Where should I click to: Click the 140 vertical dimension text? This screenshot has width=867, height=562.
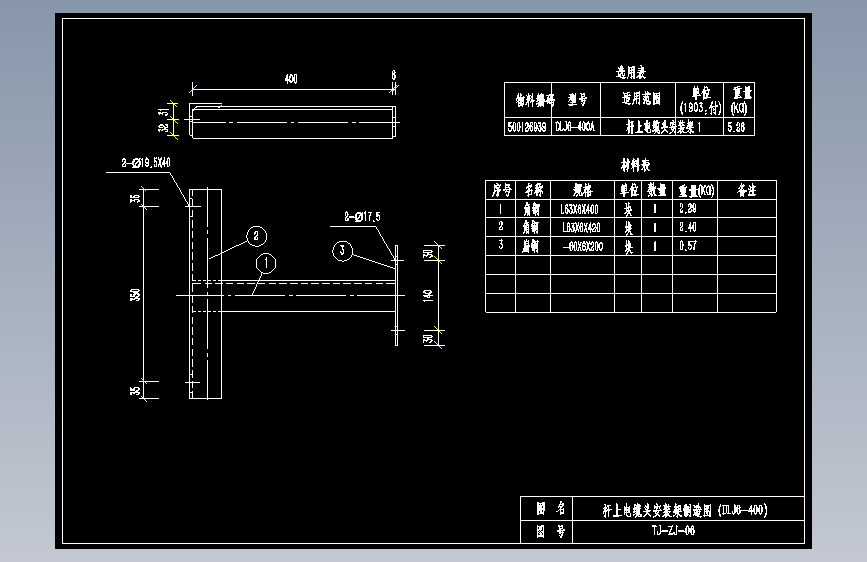tap(428, 295)
